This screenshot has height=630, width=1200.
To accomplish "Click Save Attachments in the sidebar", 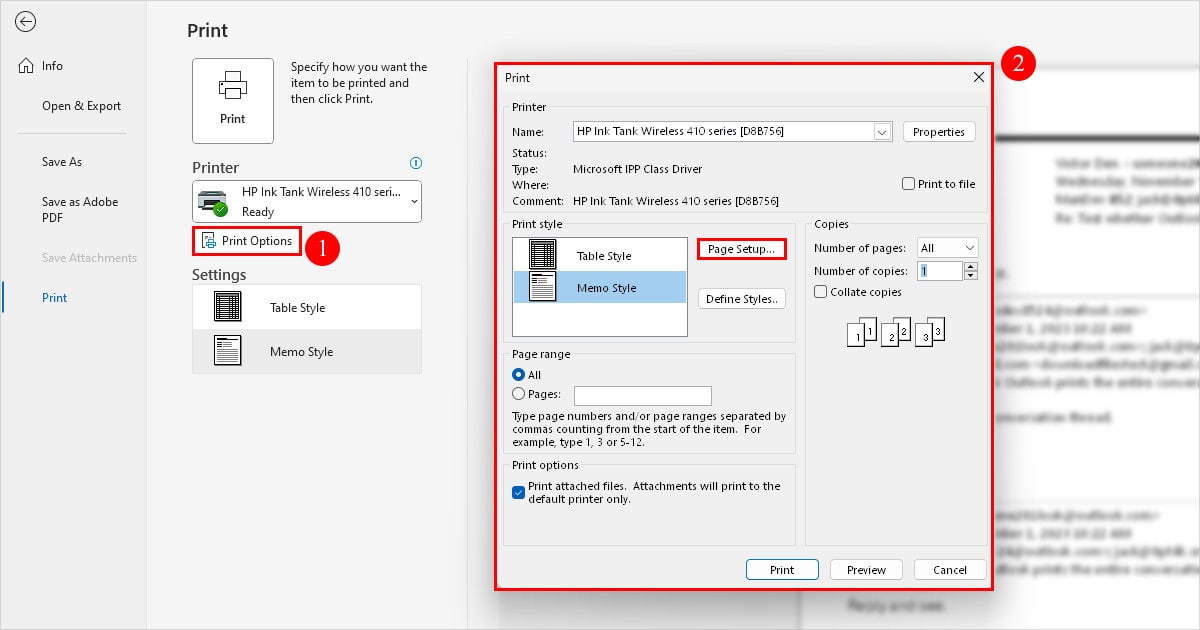I will [89, 258].
